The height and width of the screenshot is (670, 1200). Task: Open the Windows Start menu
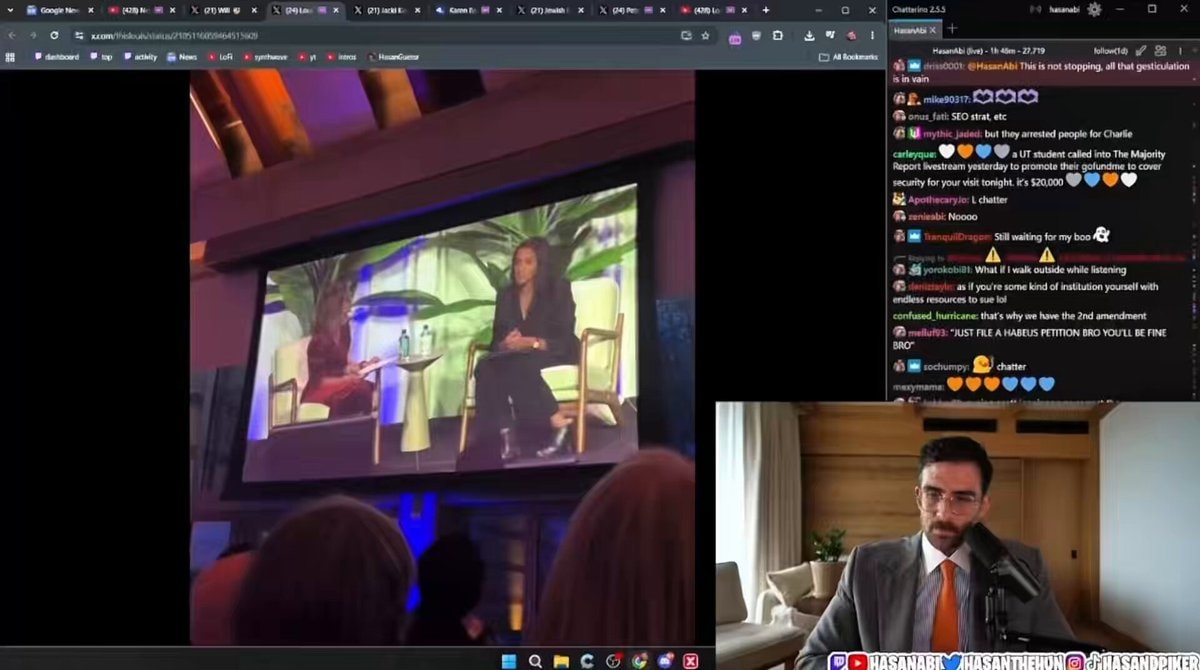tap(508, 661)
